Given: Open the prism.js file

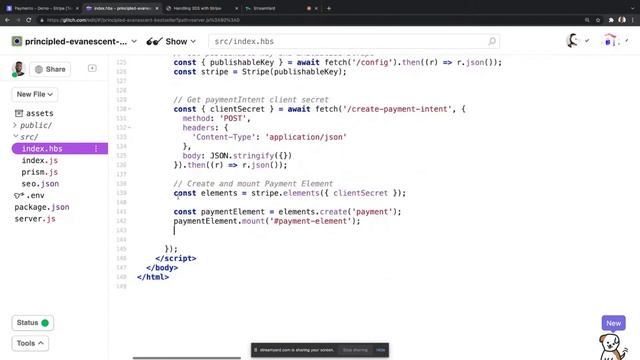Looking at the screenshot, I should pyautogui.click(x=40, y=172).
